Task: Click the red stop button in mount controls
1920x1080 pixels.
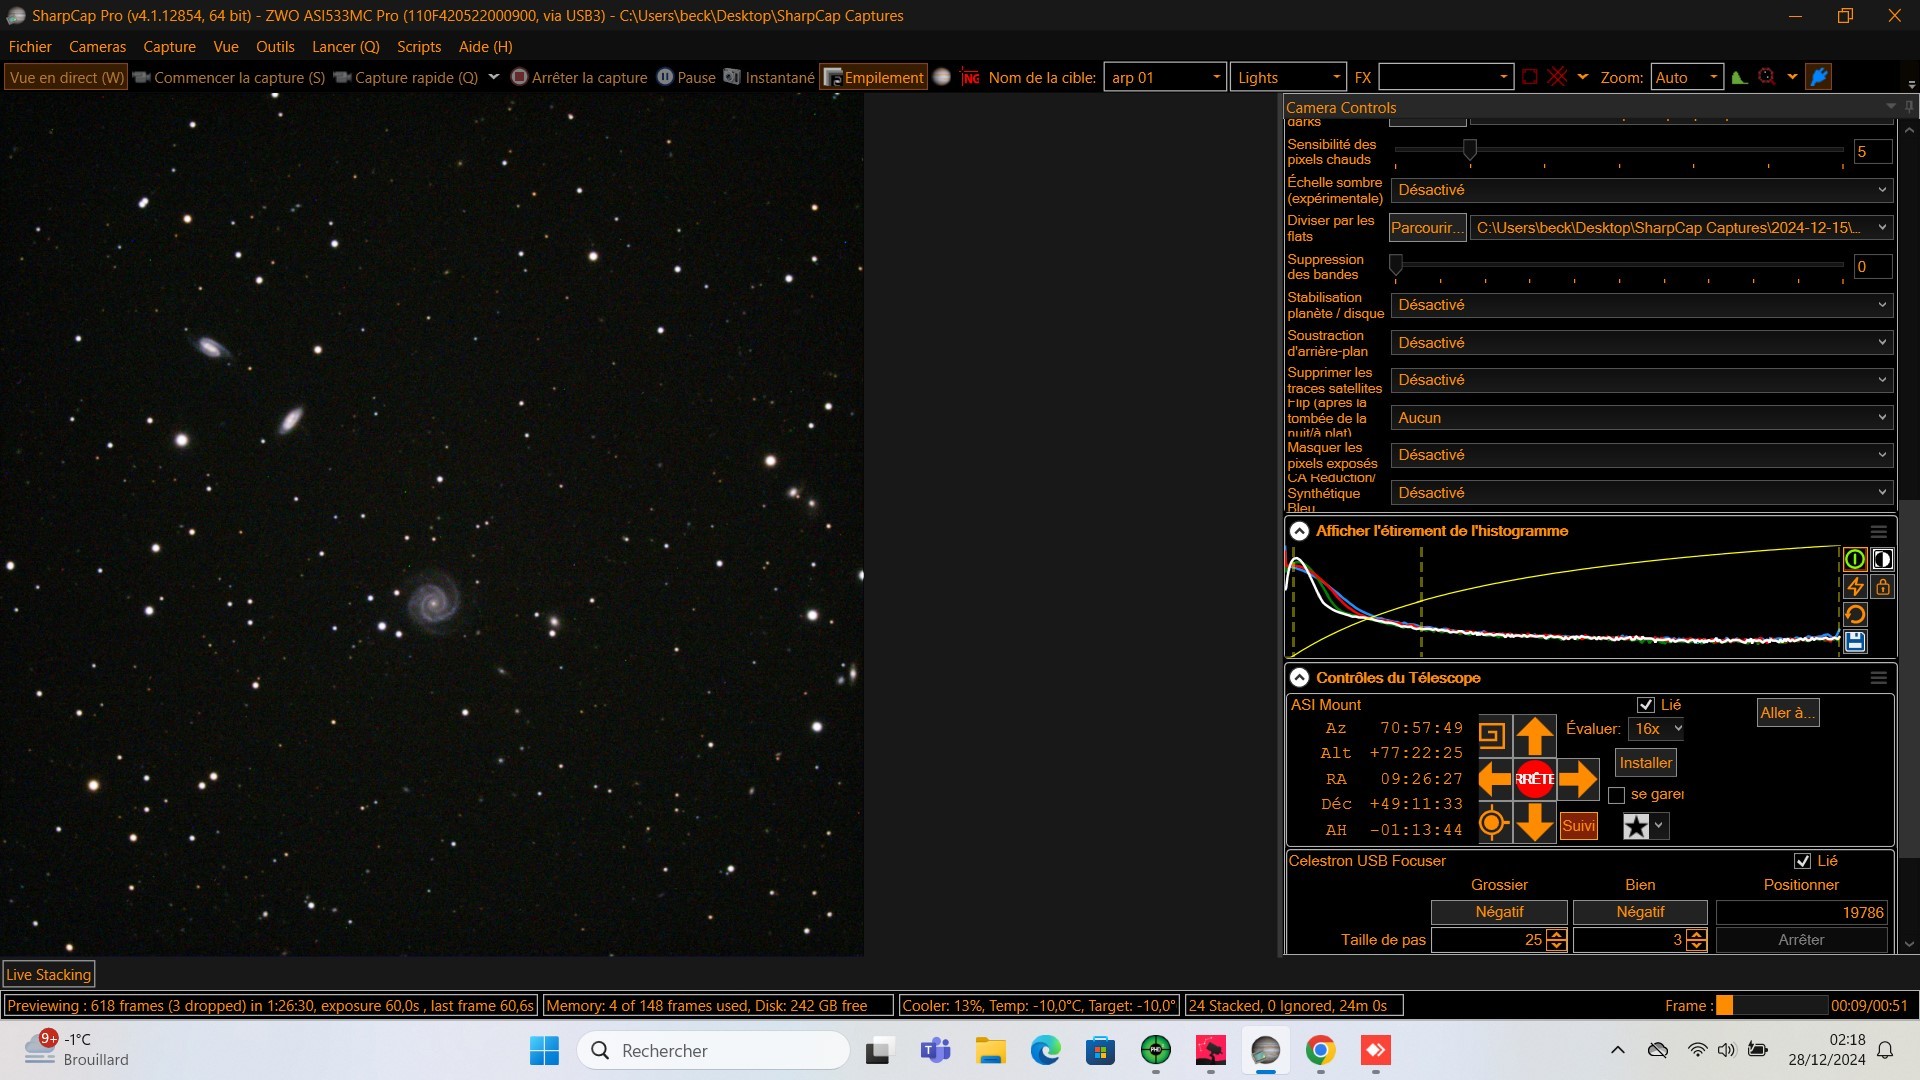Action: [x=1534, y=779]
